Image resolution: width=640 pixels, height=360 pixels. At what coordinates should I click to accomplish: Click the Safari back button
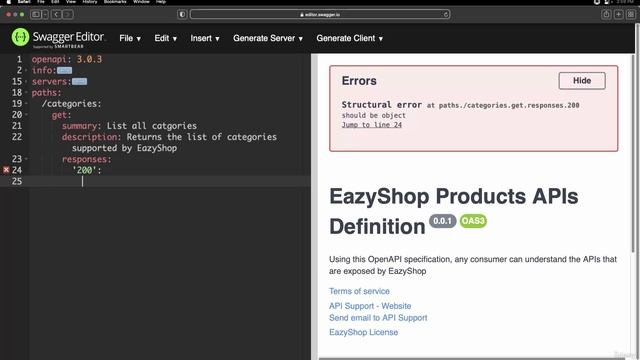click(x=56, y=15)
